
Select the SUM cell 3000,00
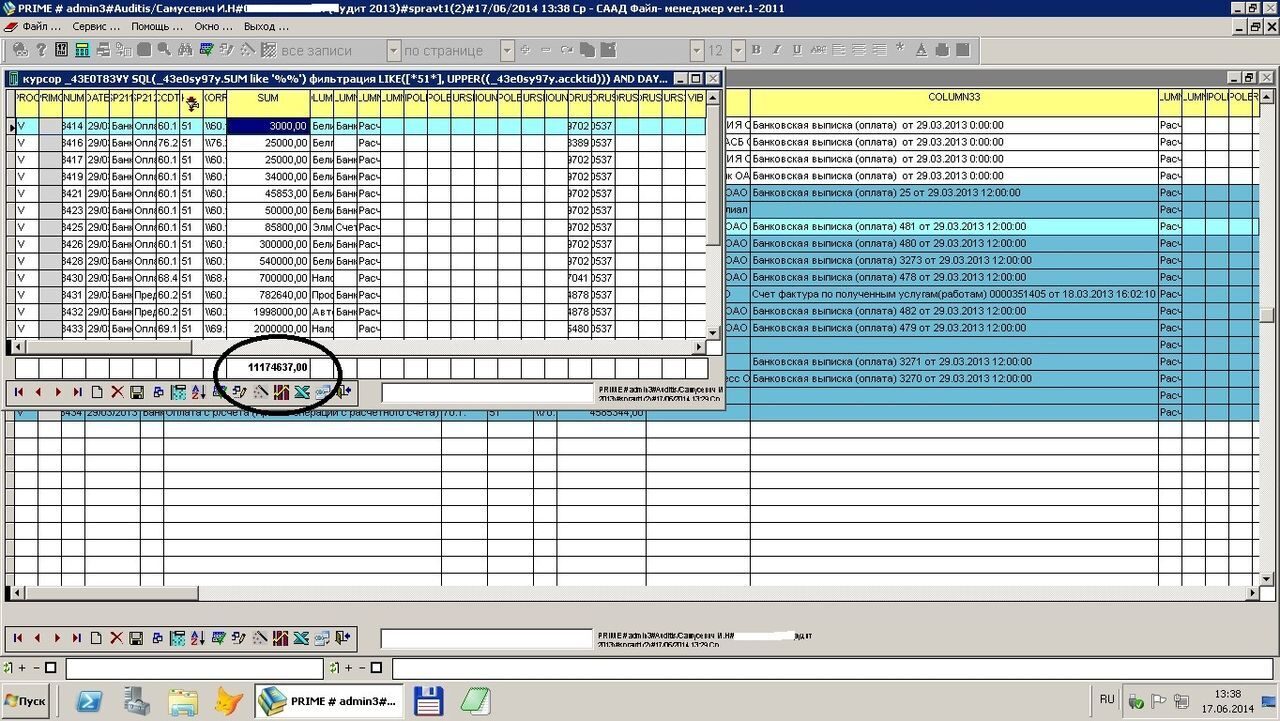[268, 126]
